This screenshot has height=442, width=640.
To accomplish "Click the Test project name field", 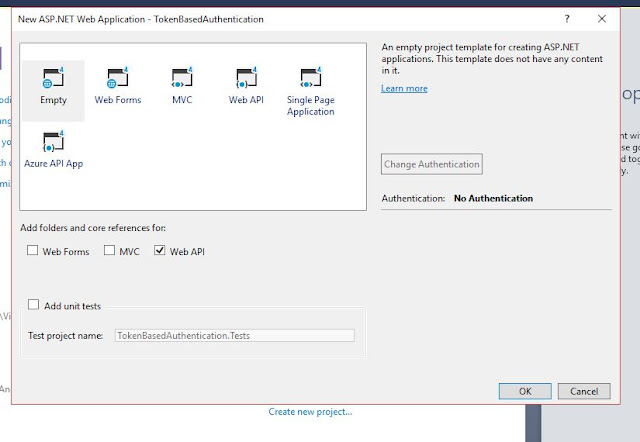I will click(235, 335).
